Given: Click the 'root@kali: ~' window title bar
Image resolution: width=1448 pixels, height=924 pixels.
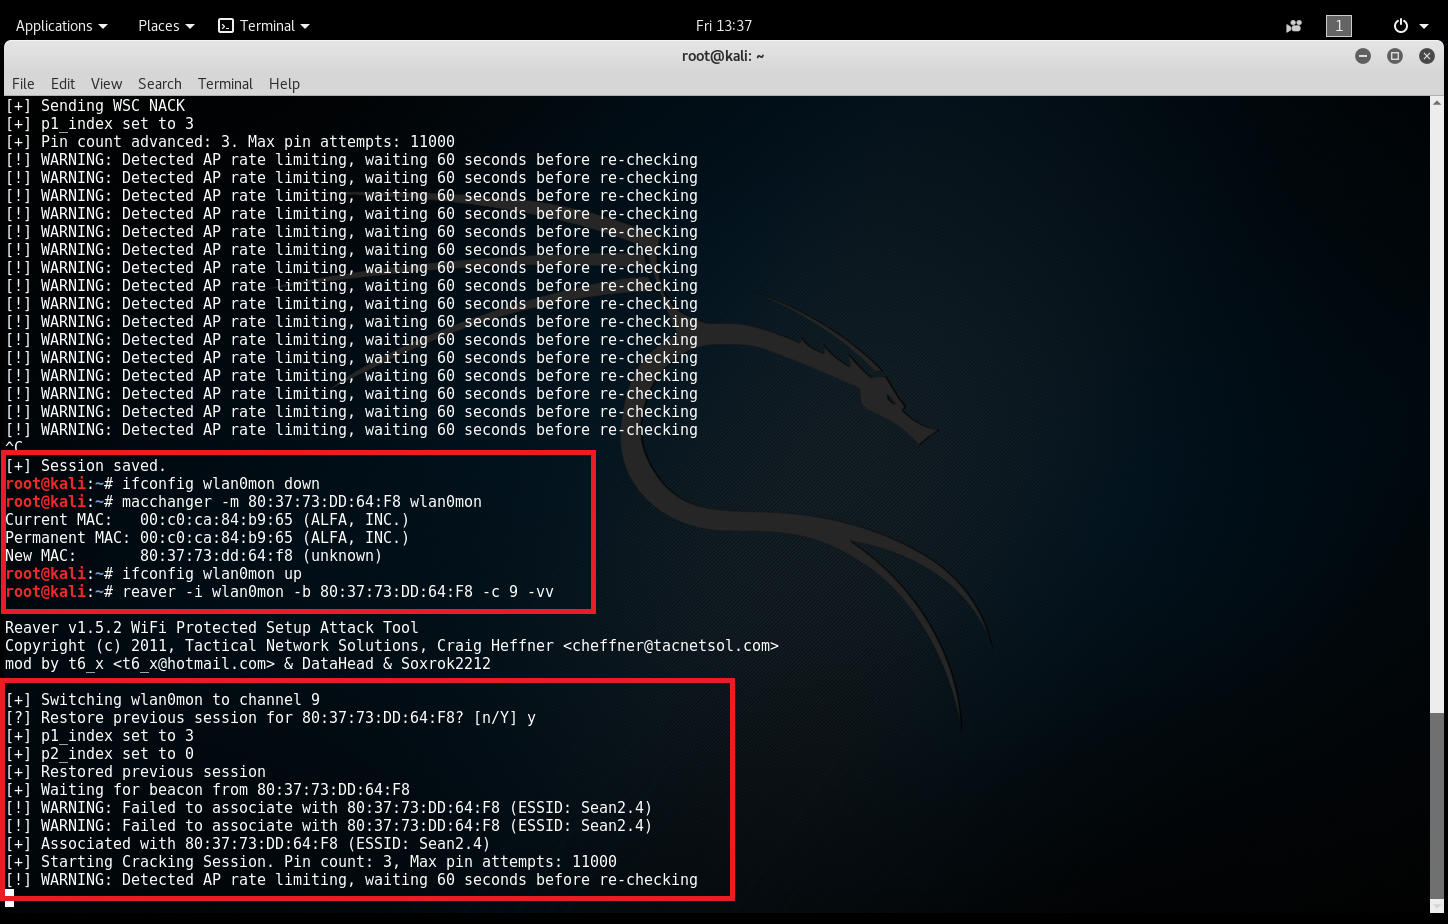Looking at the screenshot, I should (724, 56).
